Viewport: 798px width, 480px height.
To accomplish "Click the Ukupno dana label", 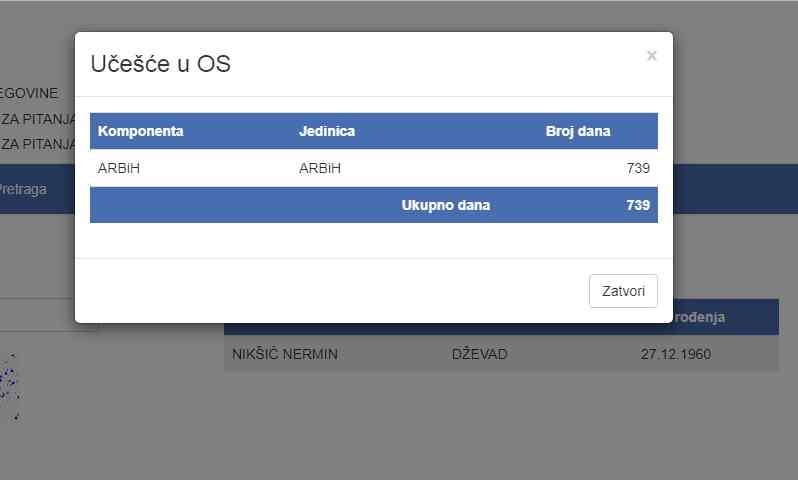I will pyautogui.click(x=446, y=205).
